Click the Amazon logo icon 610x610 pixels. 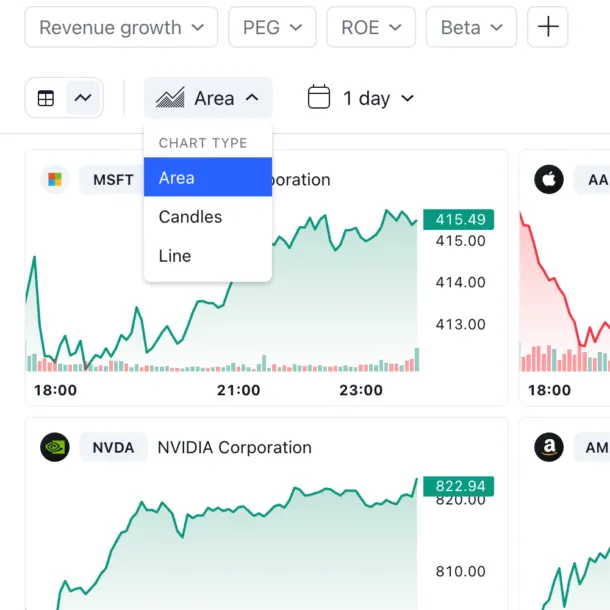(x=549, y=447)
